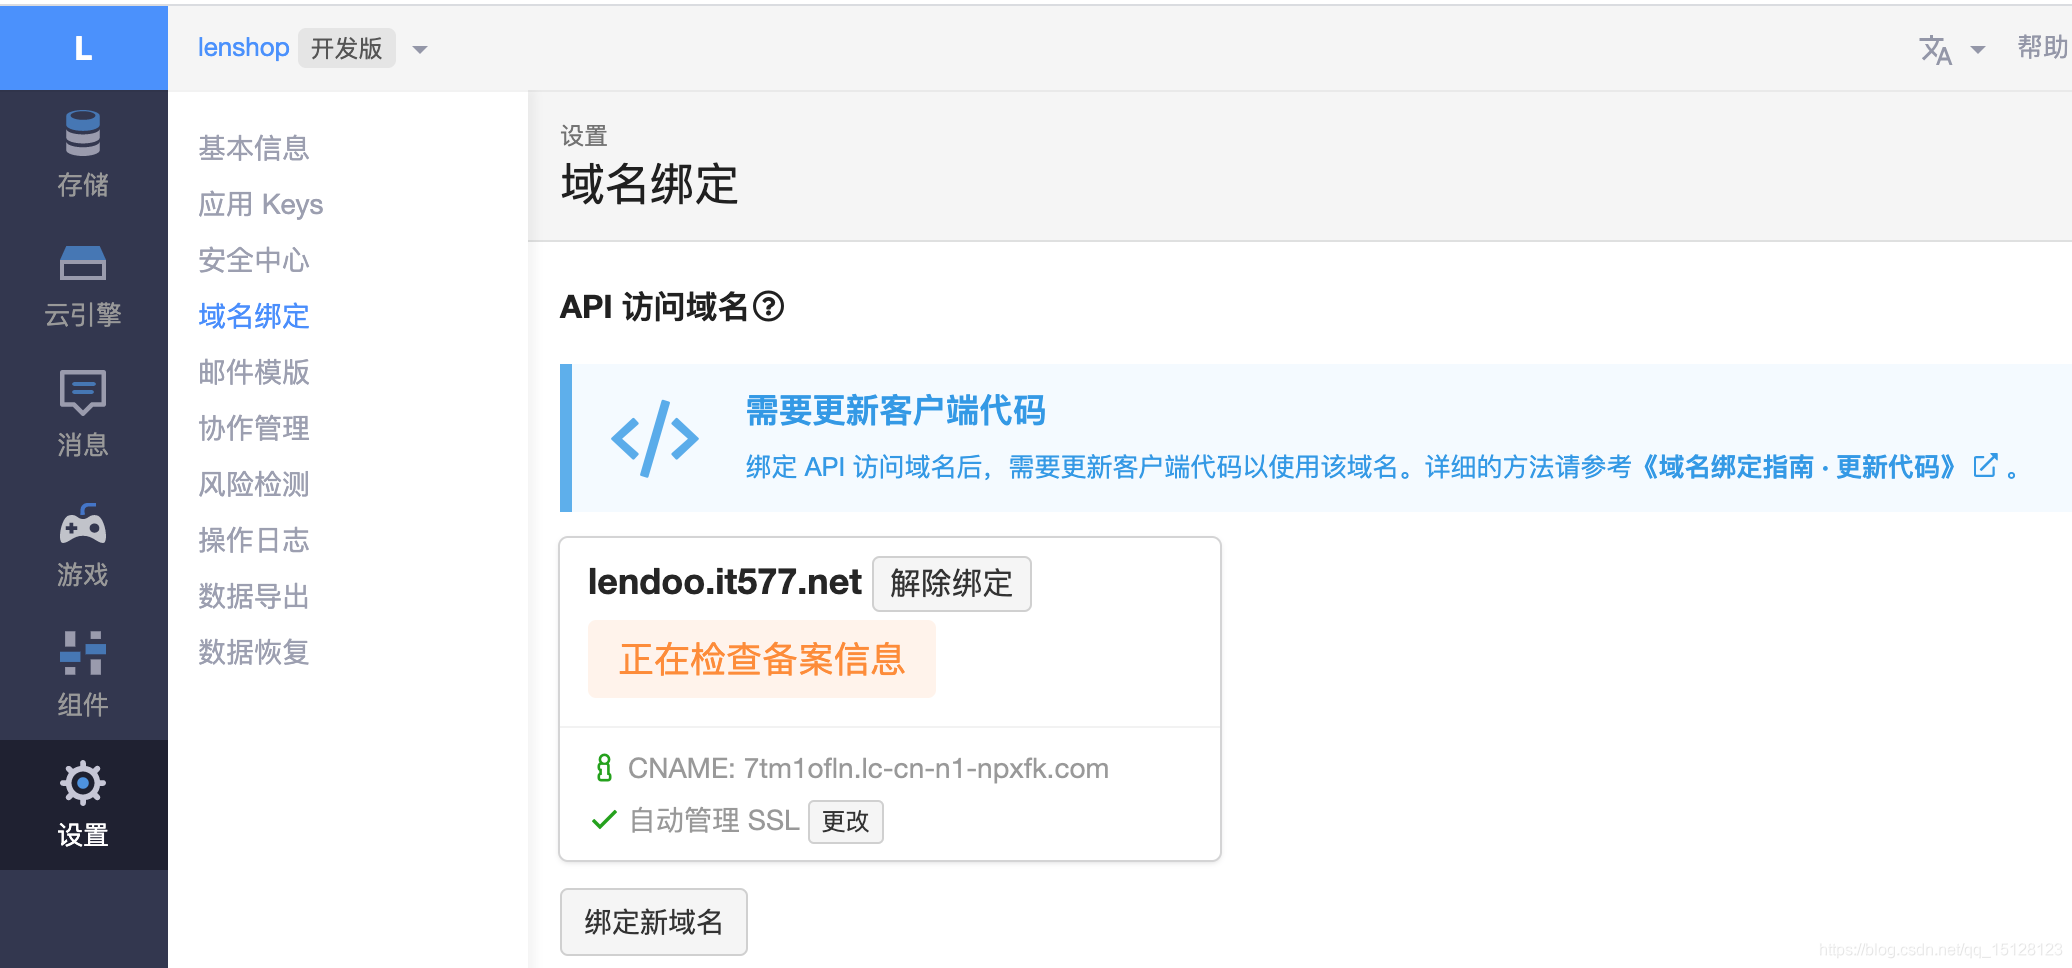Click the help question mark beside API 访问域名
This screenshot has width=2072, height=968.
click(769, 306)
